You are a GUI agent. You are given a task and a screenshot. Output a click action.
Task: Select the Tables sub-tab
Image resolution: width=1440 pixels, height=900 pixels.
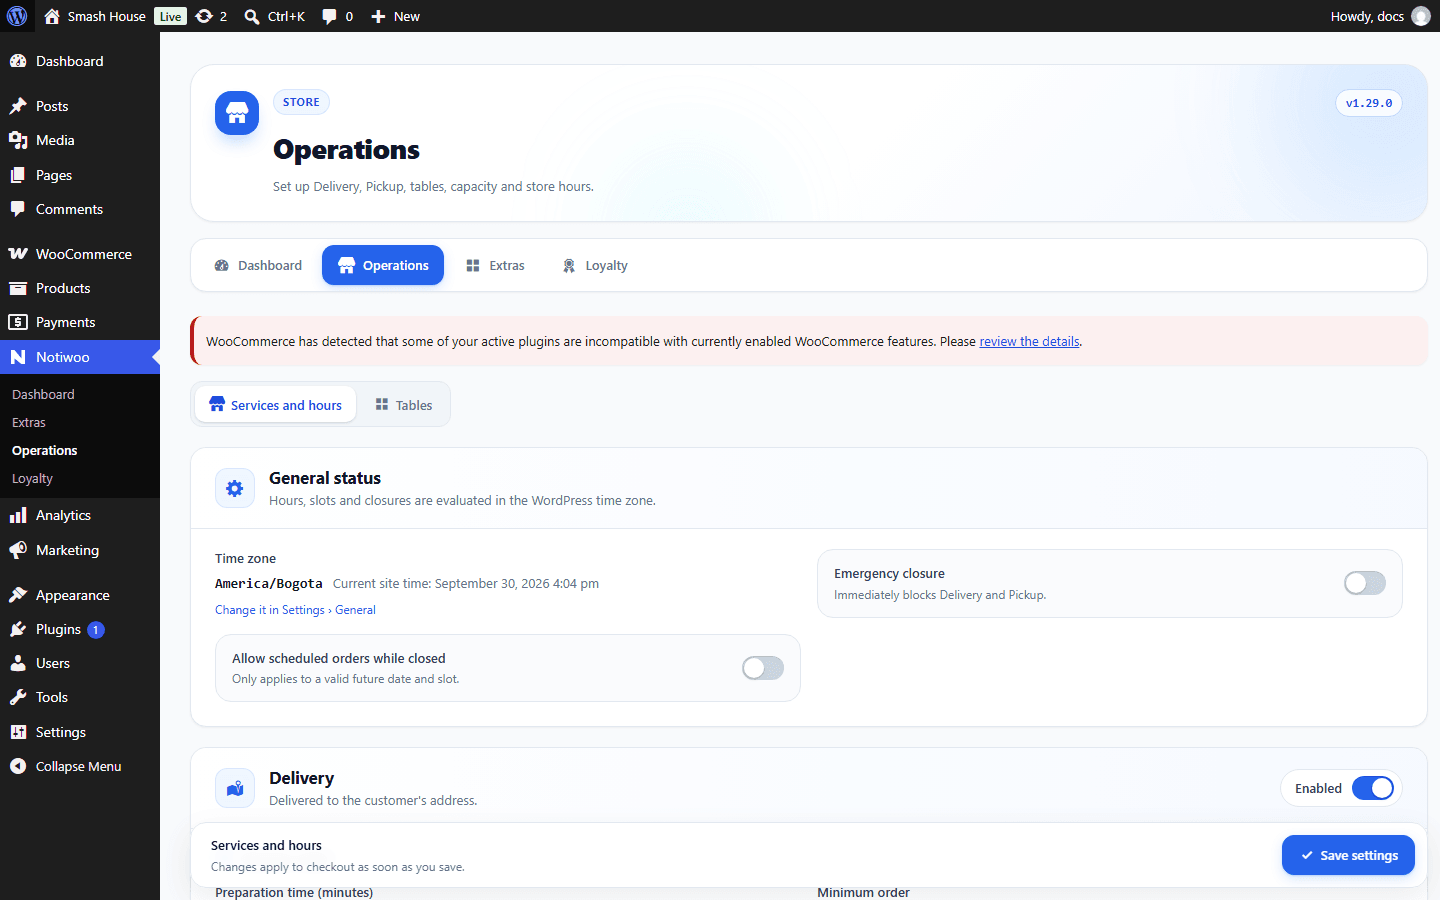click(404, 405)
